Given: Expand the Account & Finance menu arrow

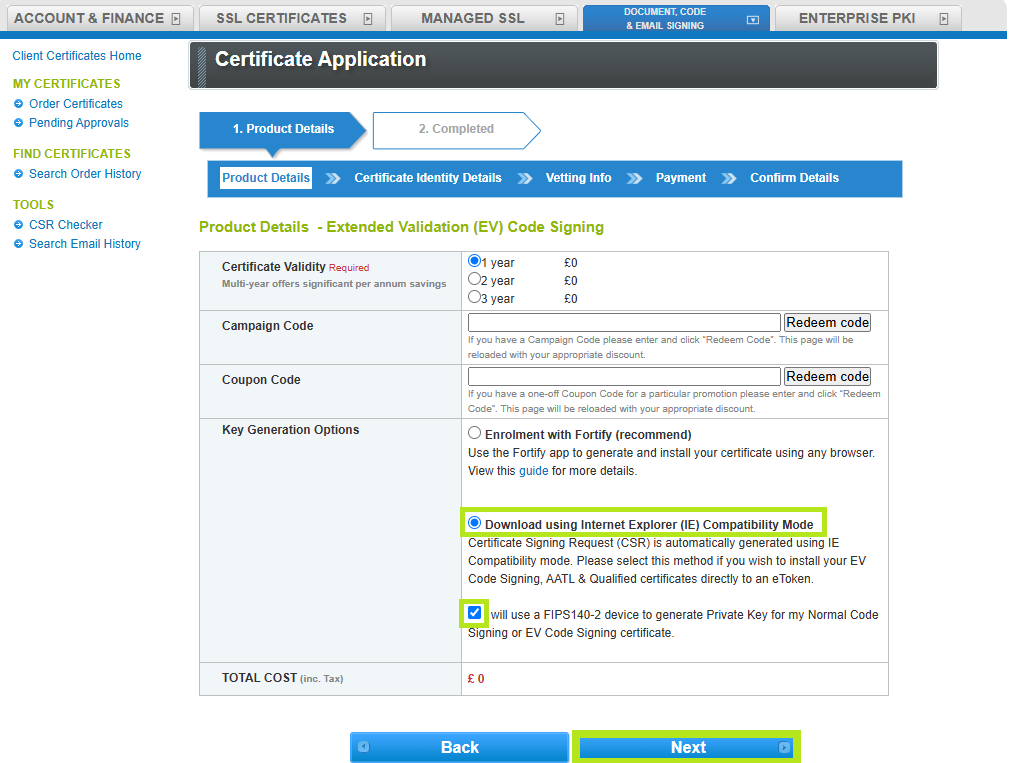Looking at the screenshot, I should (x=176, y=19).
